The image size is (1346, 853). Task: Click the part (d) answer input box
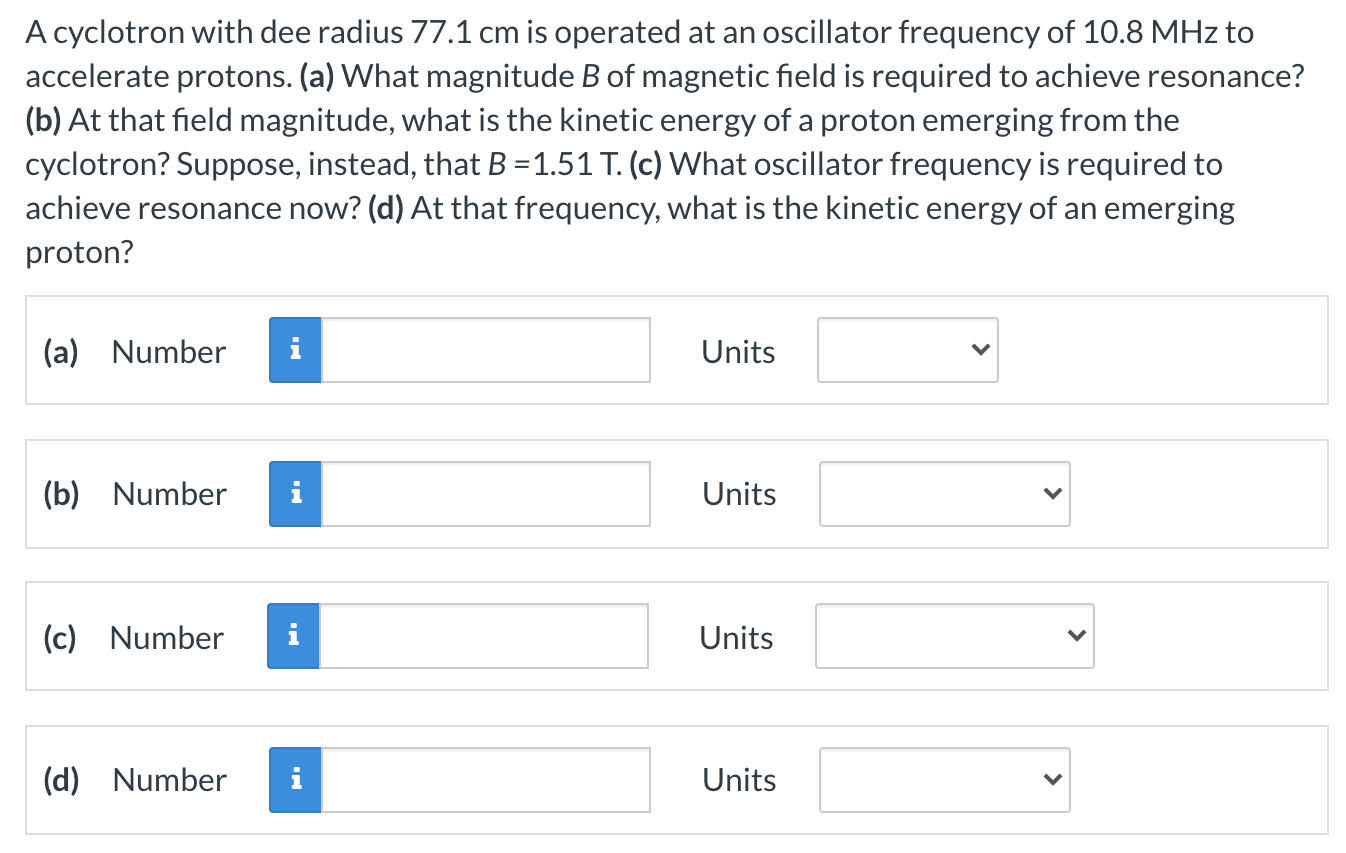point(485,779)
